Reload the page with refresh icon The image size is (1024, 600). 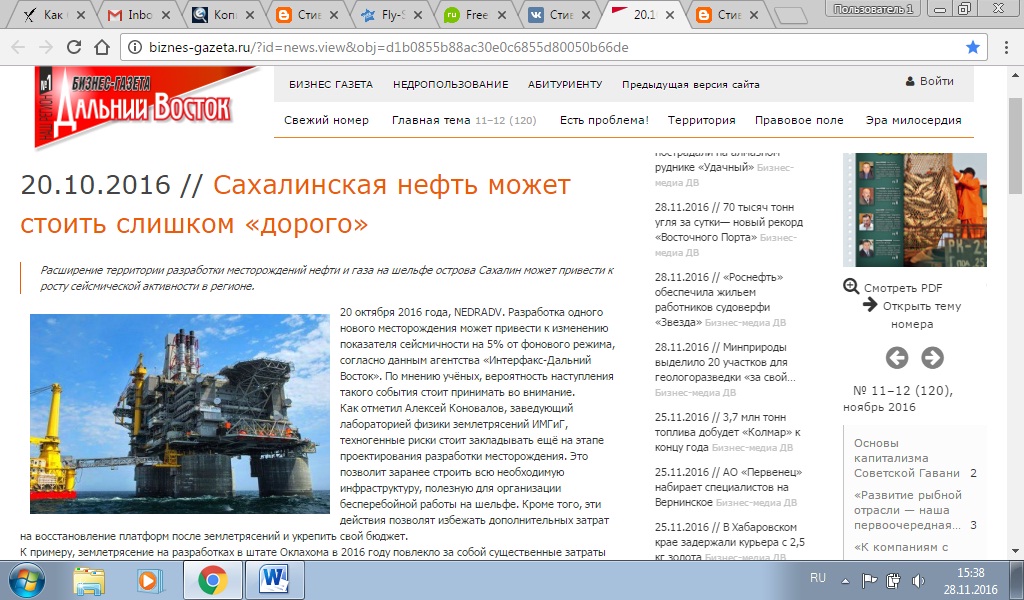[x=74, y=47]
